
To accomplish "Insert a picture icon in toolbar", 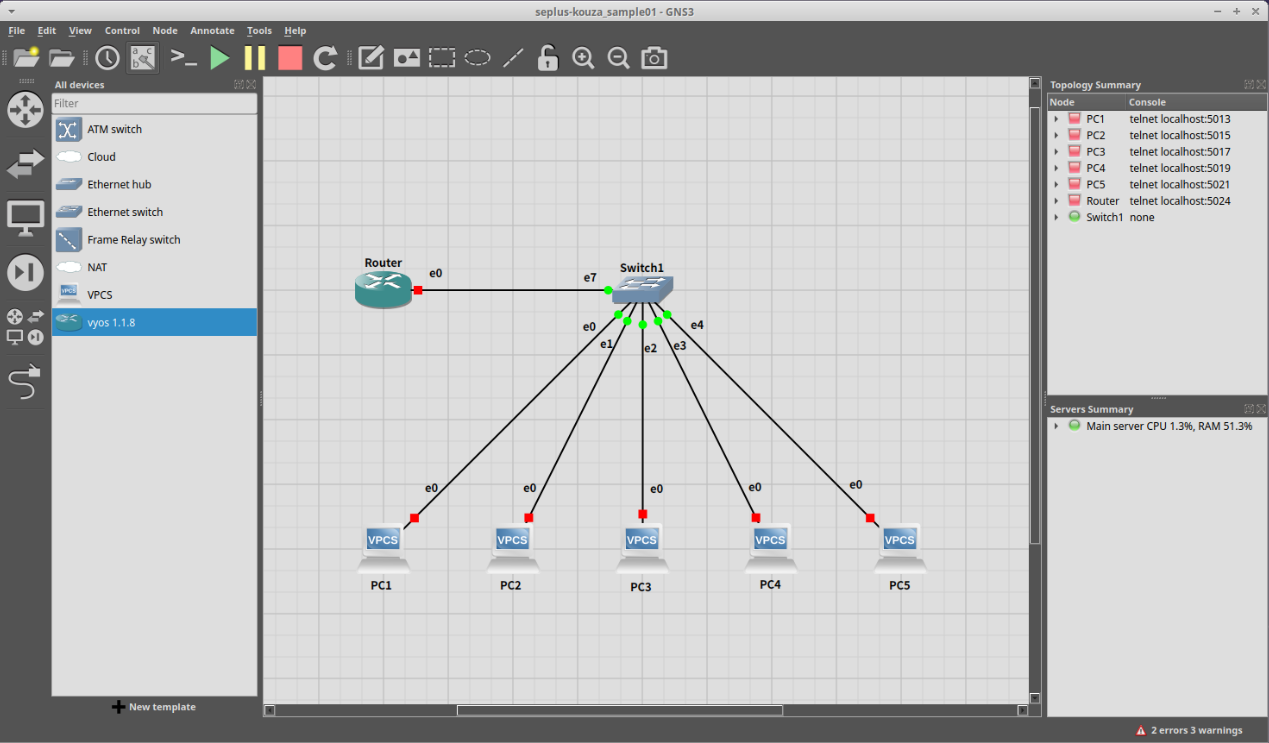I will pyautogui.click(x=407, y=58).
